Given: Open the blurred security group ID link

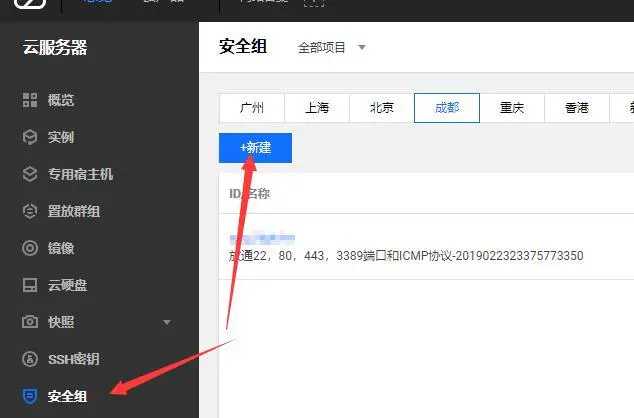Looking at the screenshot, I should pos(262,239).
